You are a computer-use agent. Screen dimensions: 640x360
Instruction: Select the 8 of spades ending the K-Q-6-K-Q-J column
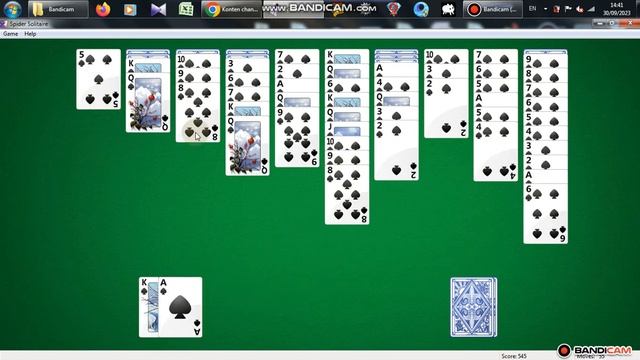click(347, 194)
